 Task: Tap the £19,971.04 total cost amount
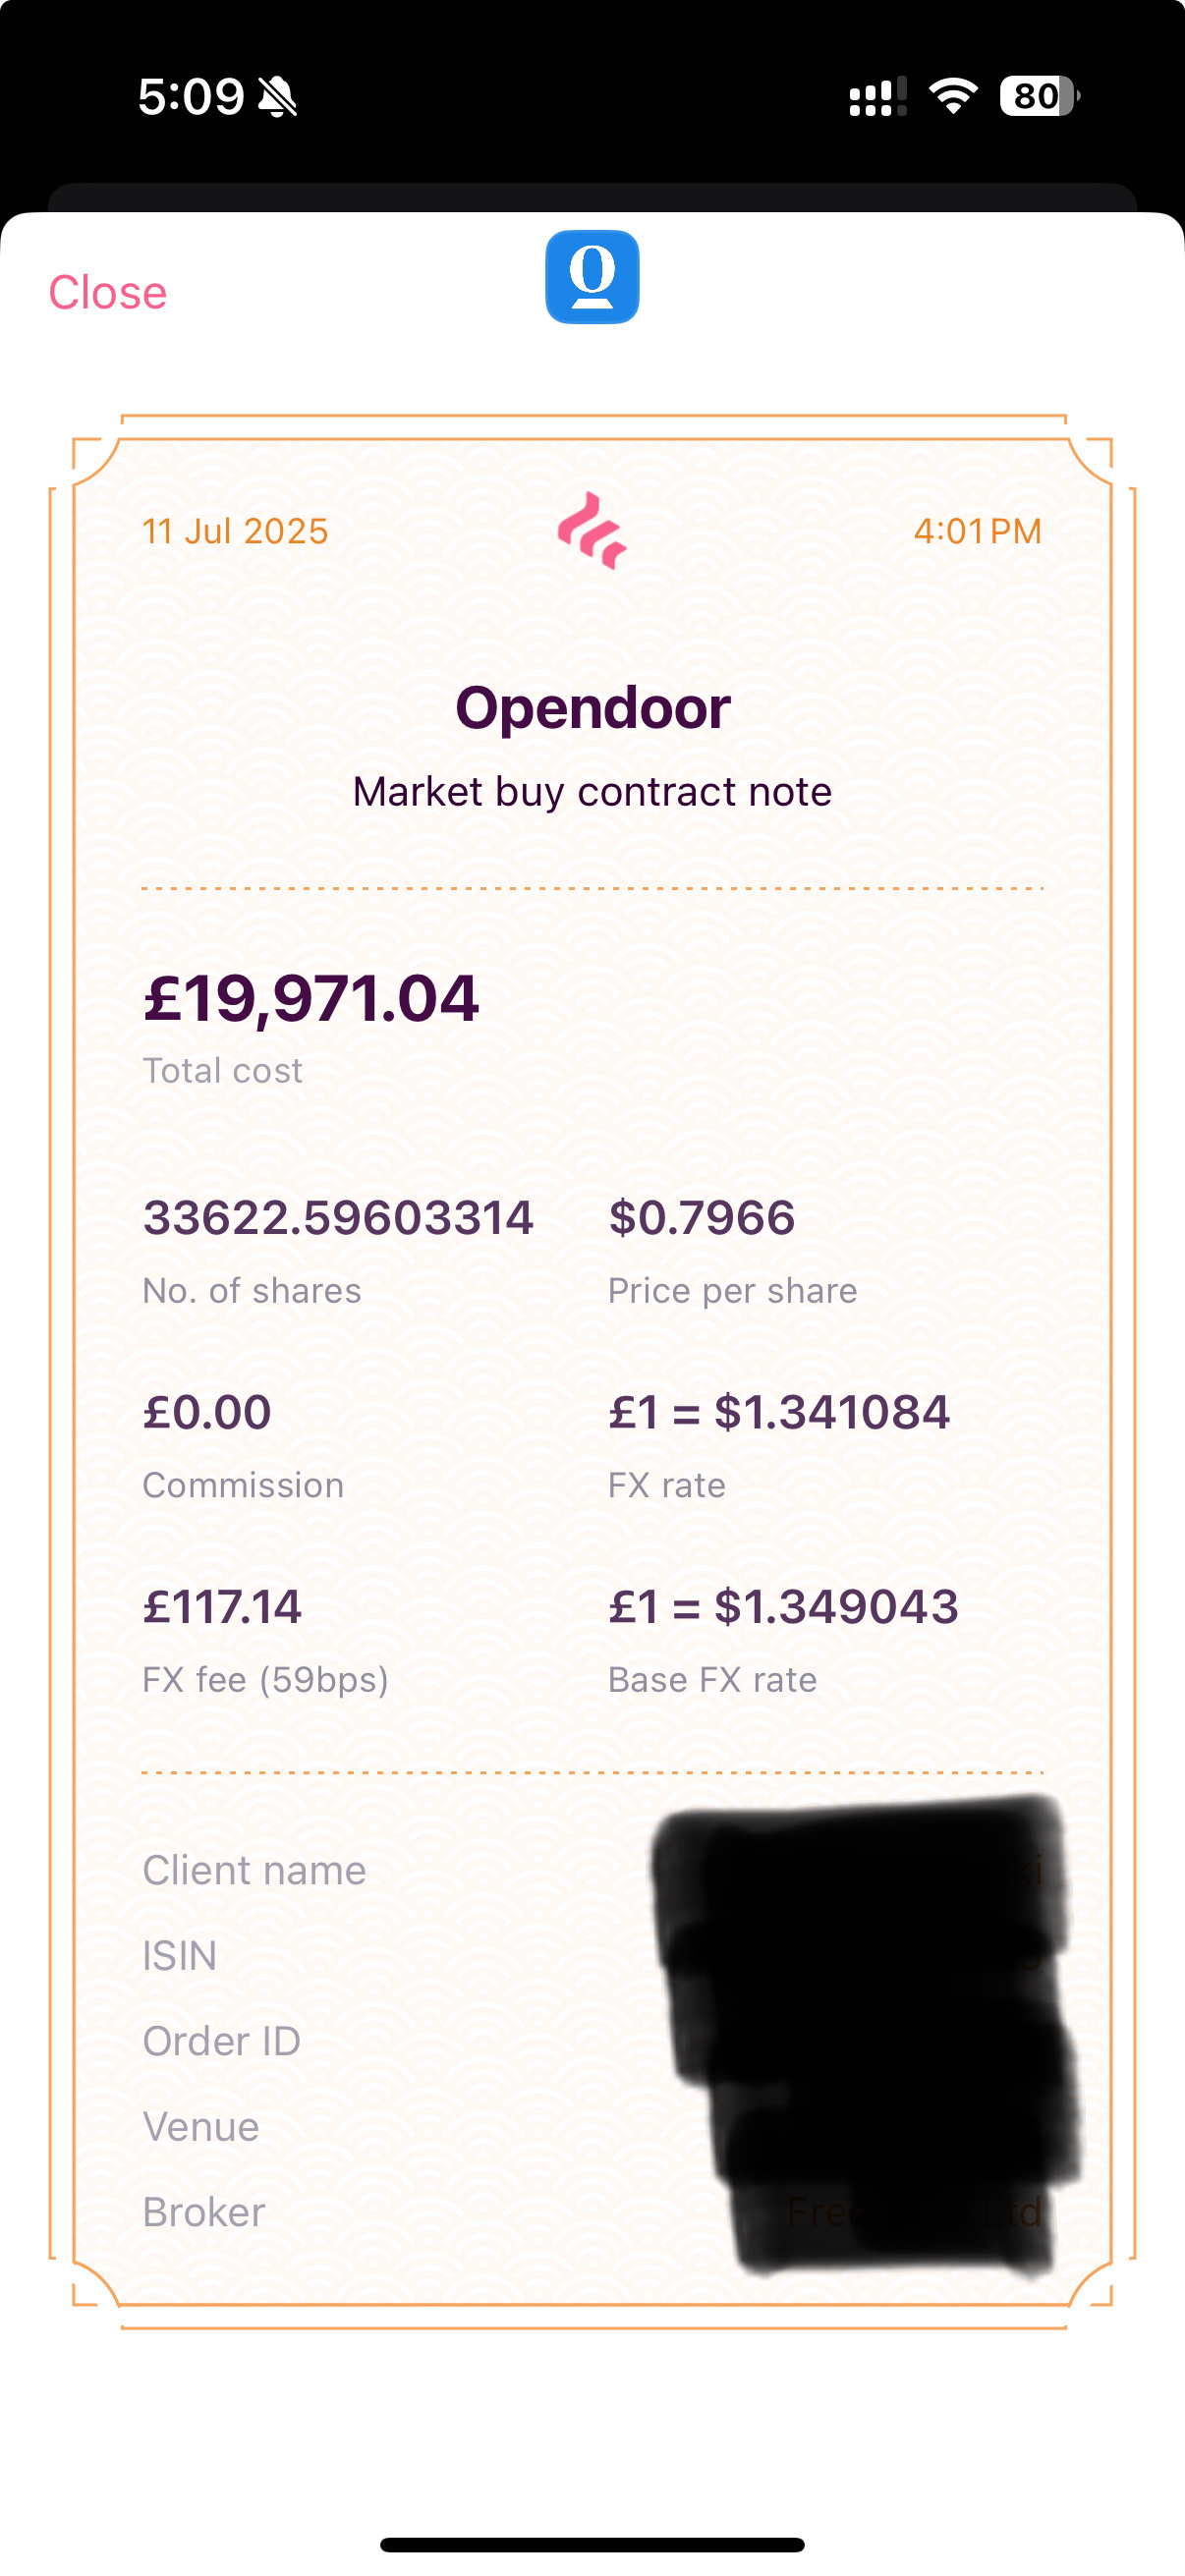coord(311,999)
